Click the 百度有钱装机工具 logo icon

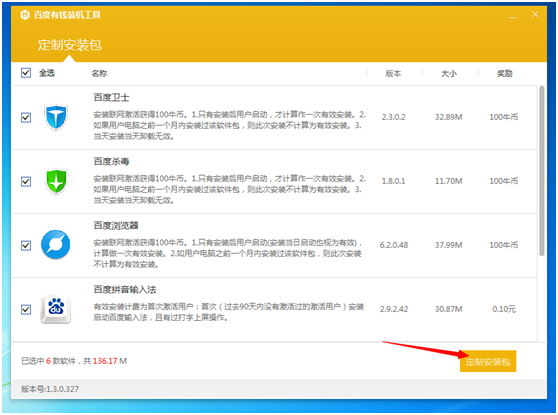[25, 15]
